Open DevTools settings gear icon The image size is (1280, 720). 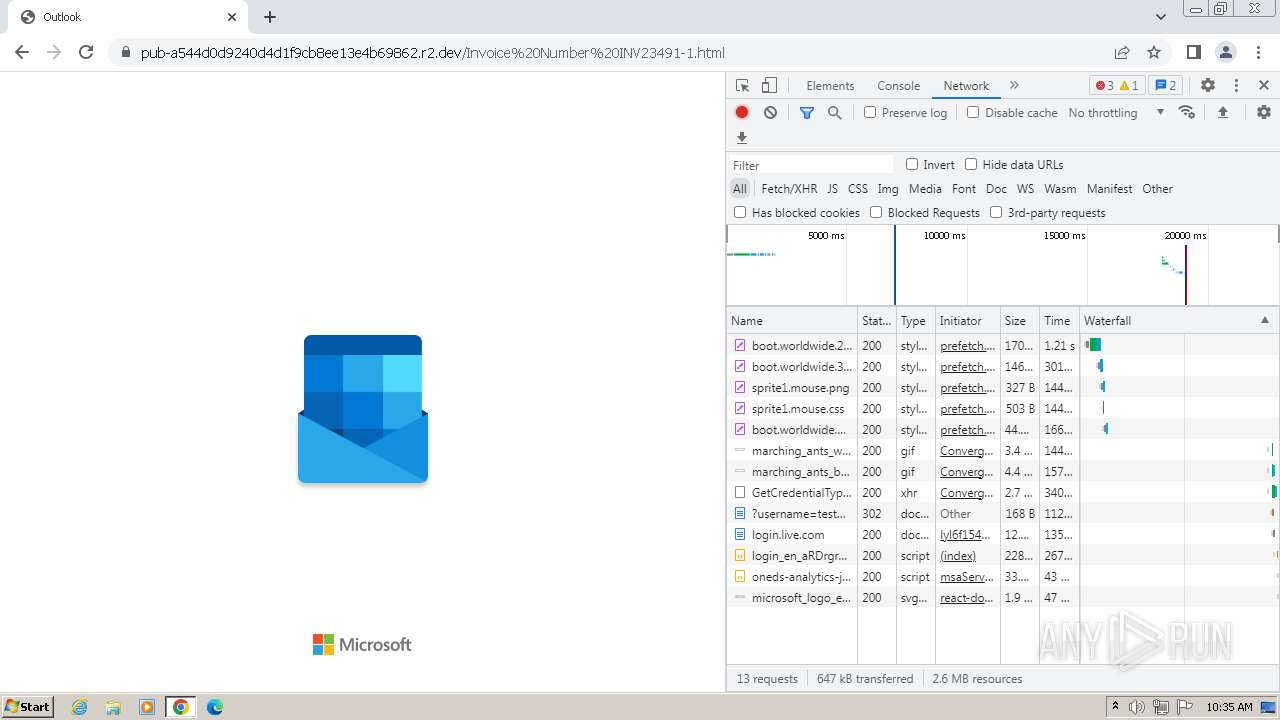(1208, 86)
